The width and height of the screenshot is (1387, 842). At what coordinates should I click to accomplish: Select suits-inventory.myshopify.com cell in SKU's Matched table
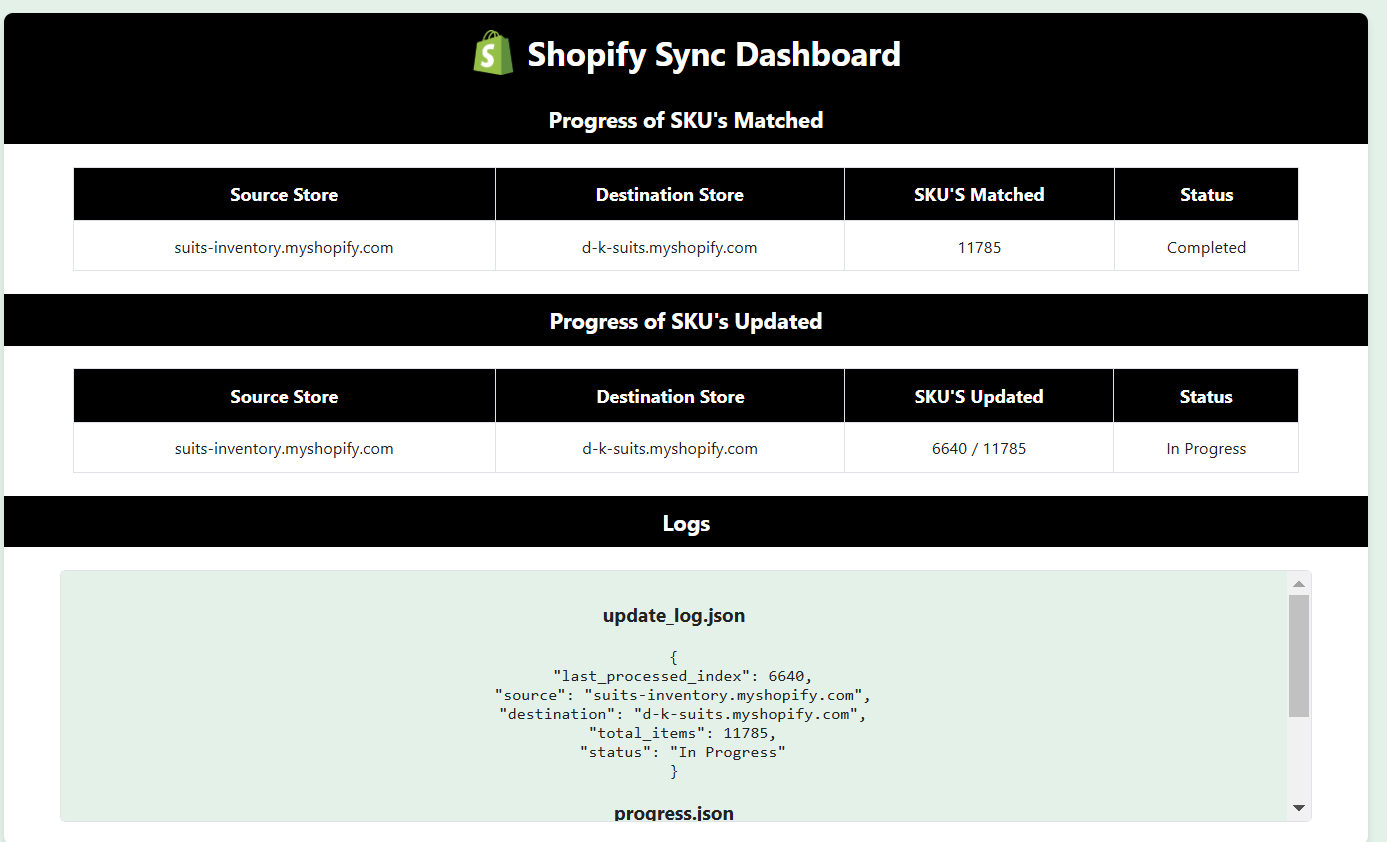tap(284, 247)
